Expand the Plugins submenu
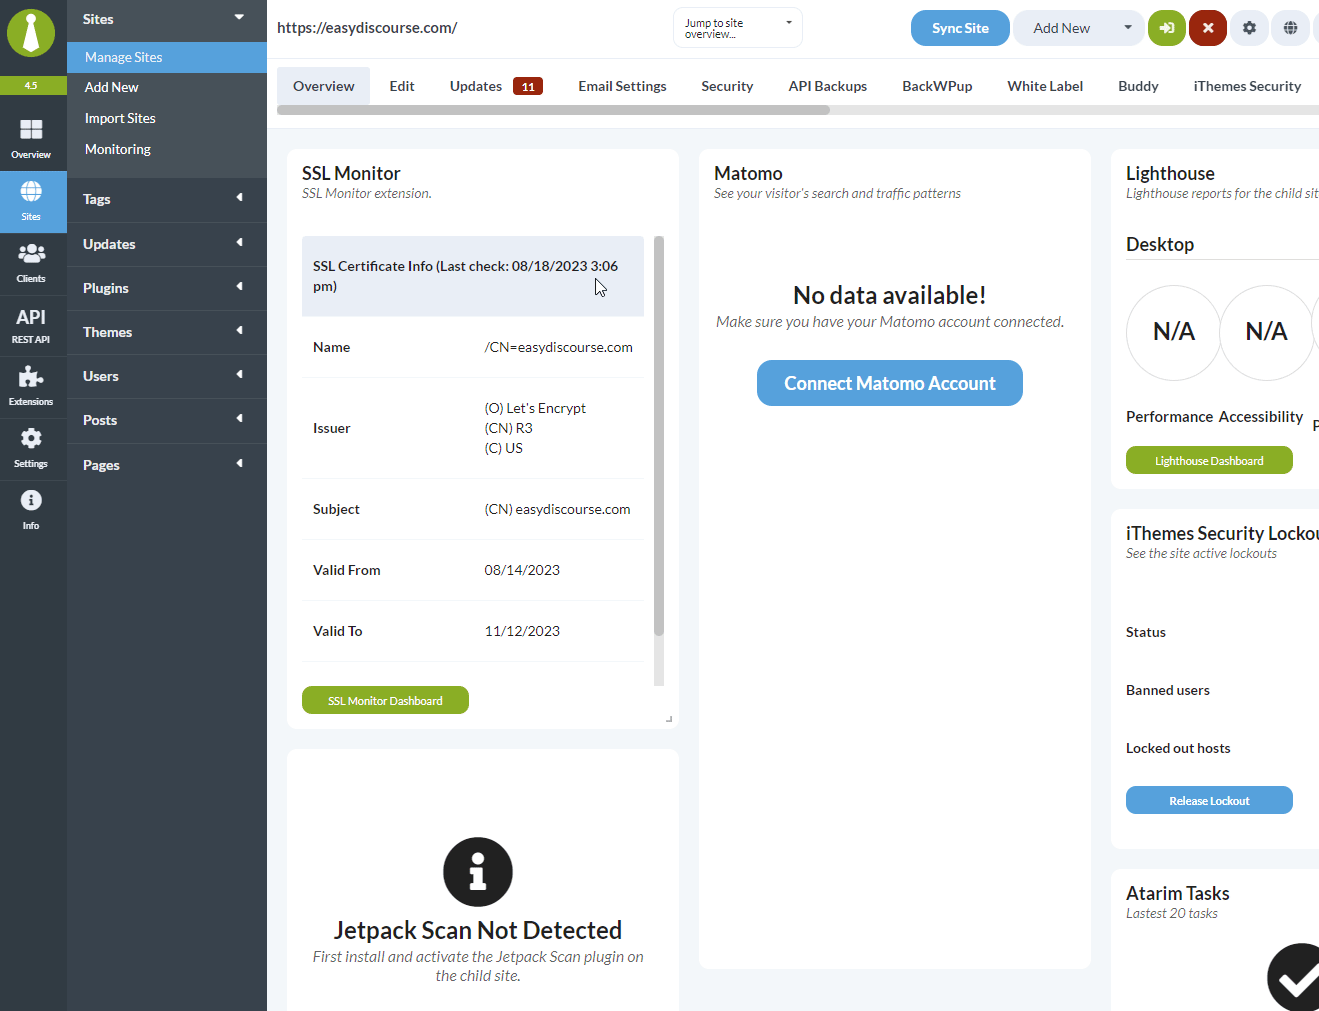1319x1011 pixels. point(167,288)
